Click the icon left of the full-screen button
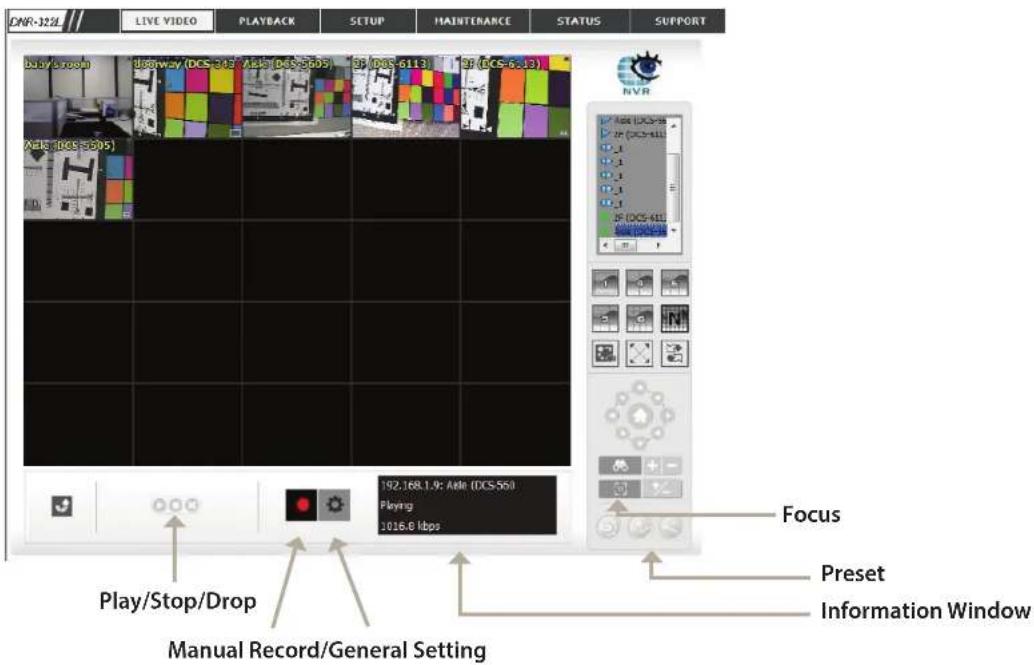 tap(605, 354)
